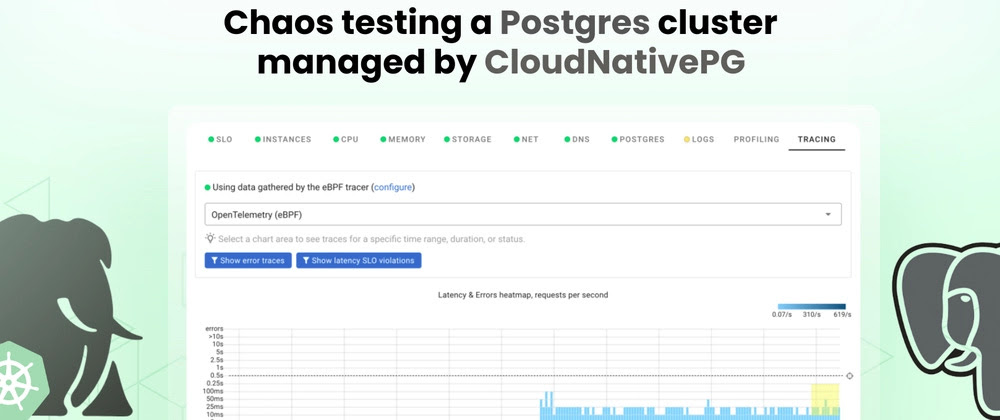Switch to the PROFILING tab
The height and width of the screenshot is (420, 1000).
756,139
